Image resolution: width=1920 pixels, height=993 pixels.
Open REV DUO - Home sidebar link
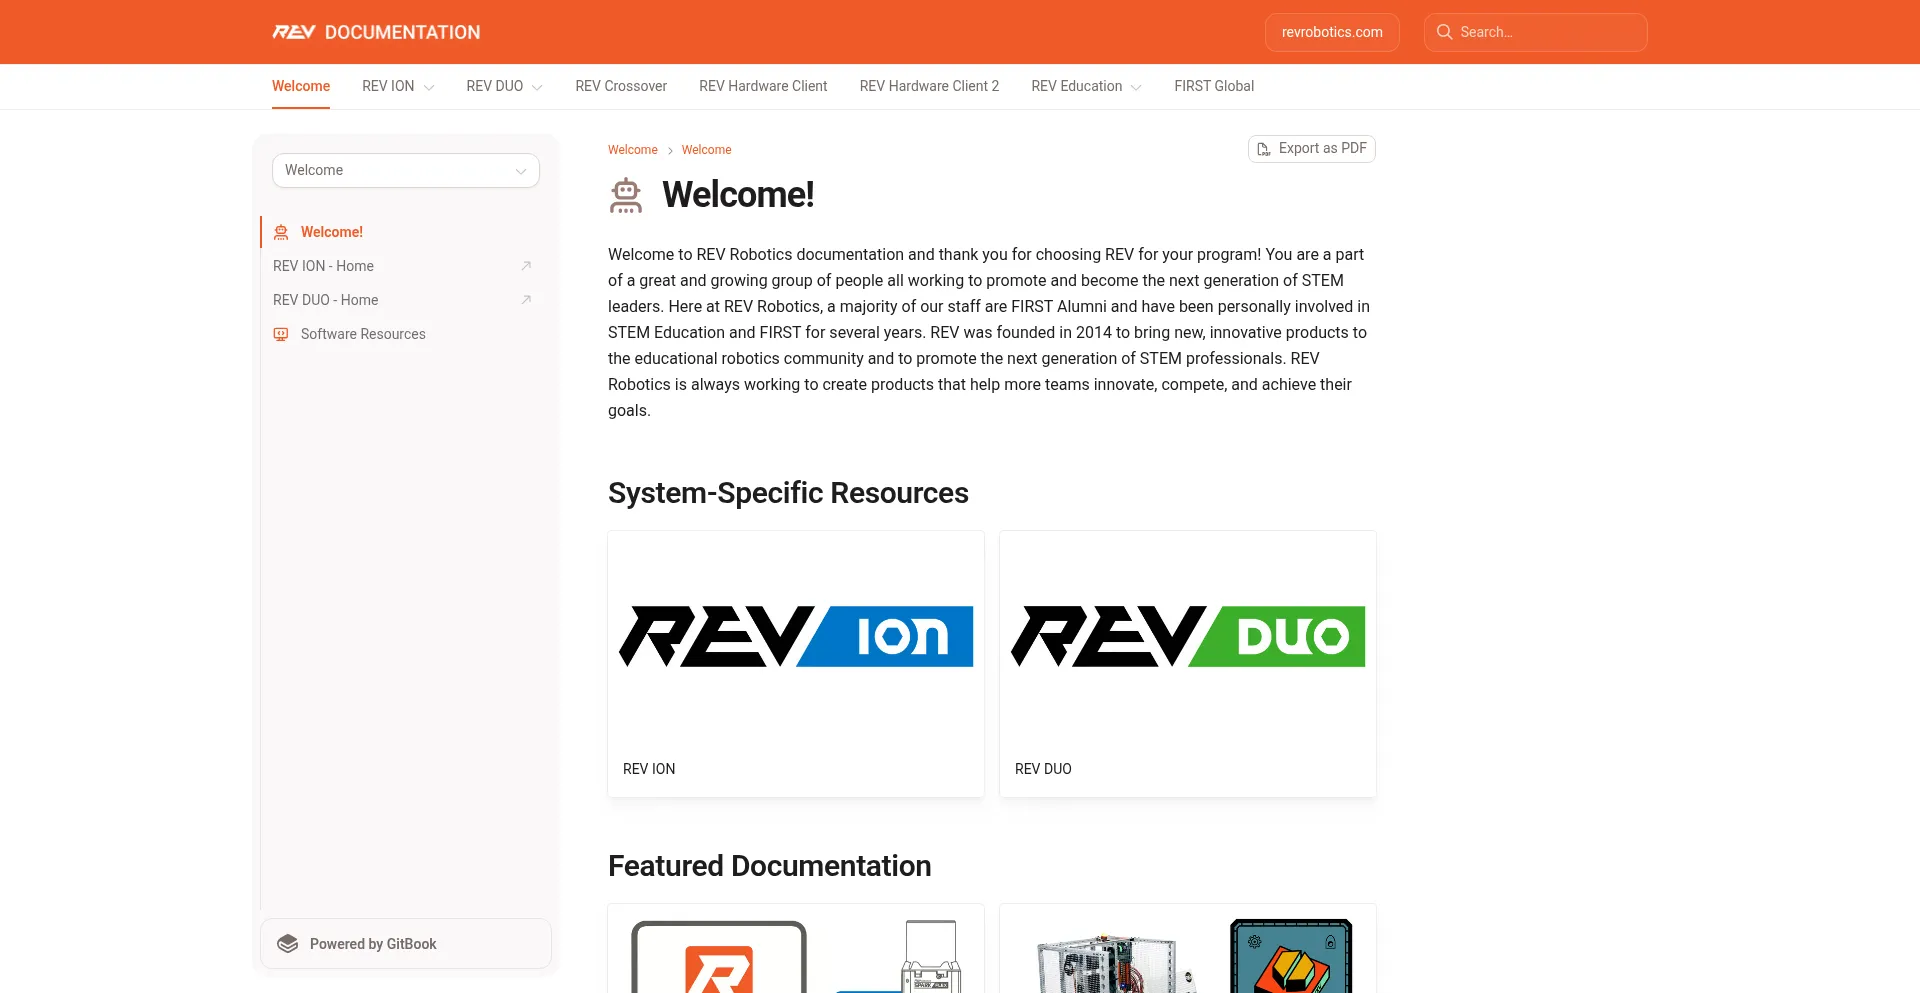point(400,300)
